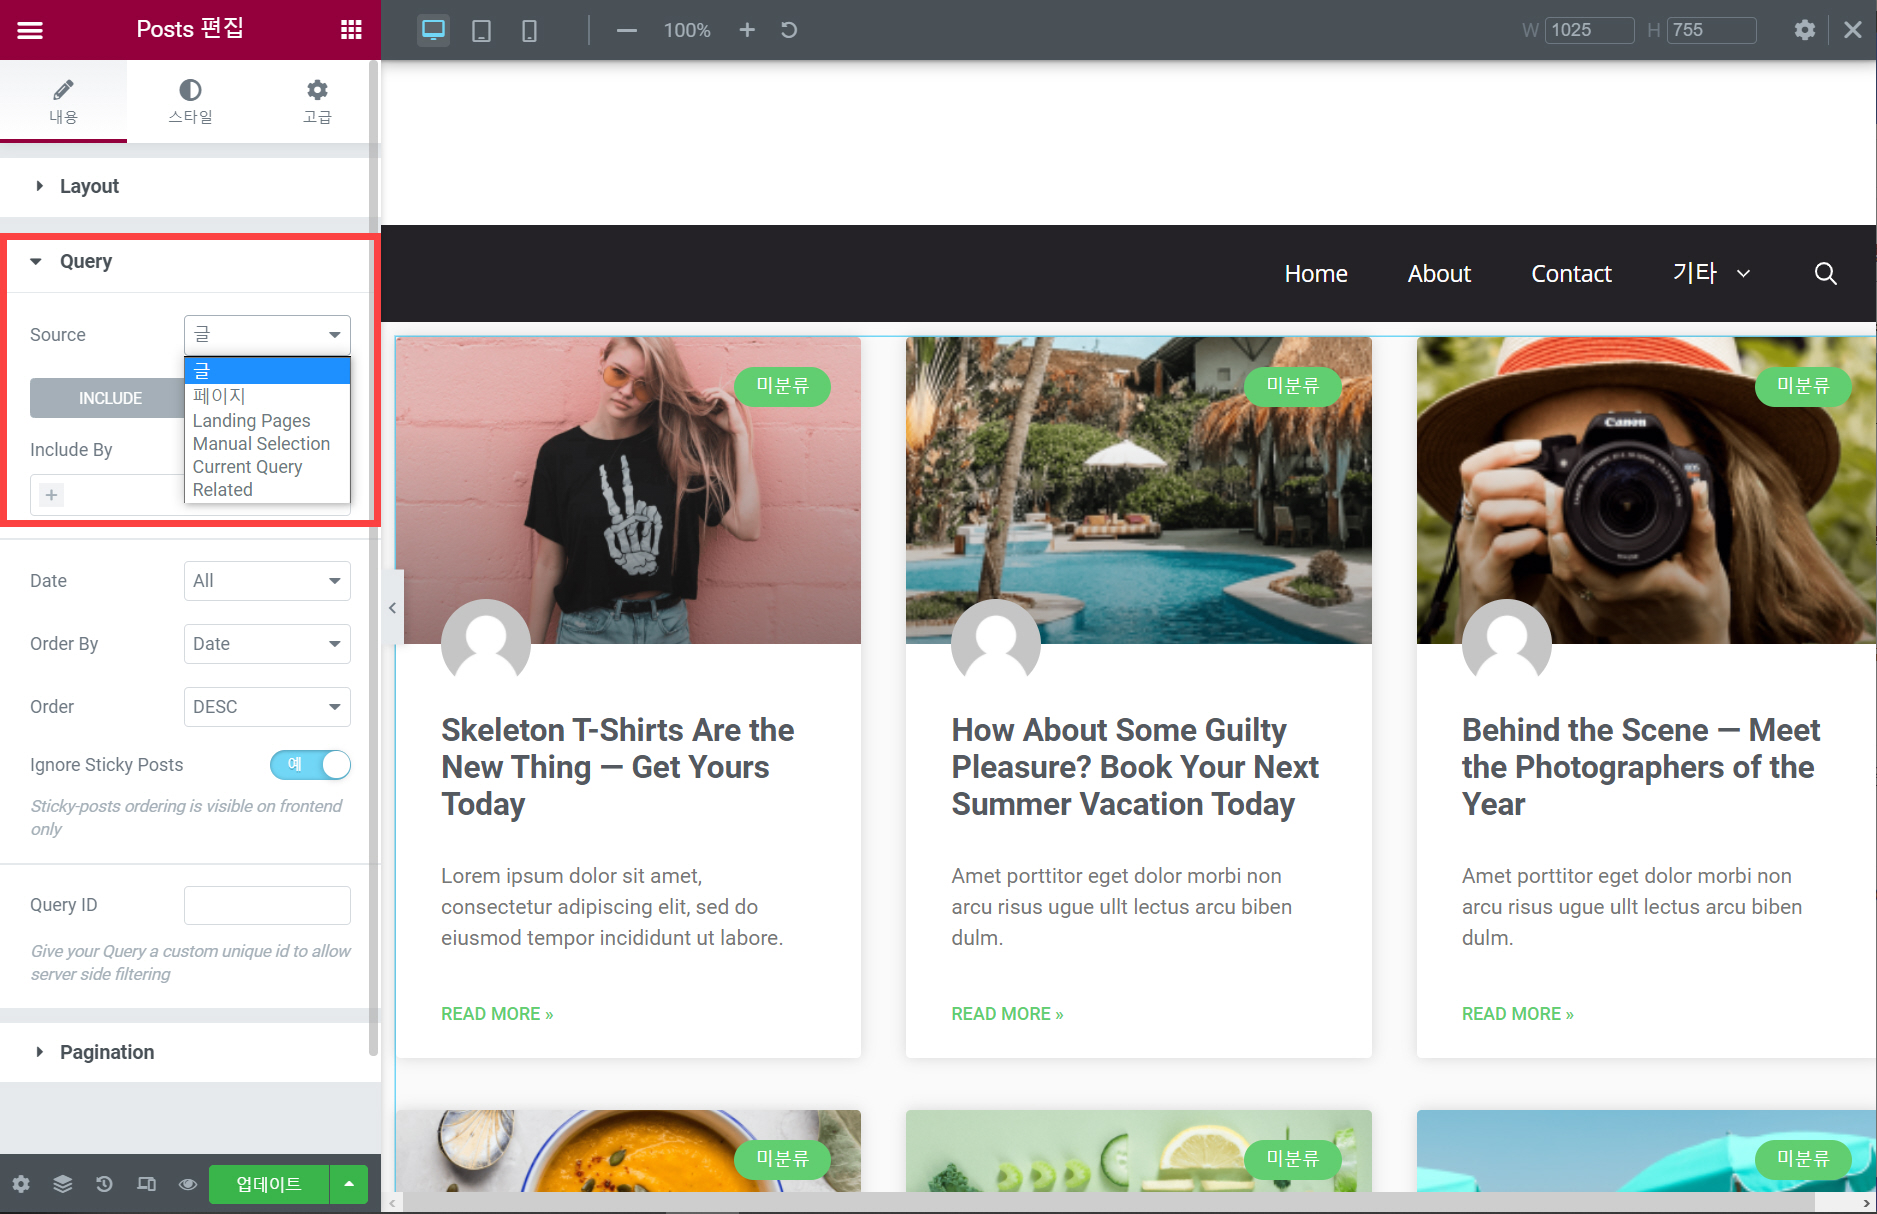Expand the Pagination section
Screen dimensions: 1877x1214
coord(185,1052)
